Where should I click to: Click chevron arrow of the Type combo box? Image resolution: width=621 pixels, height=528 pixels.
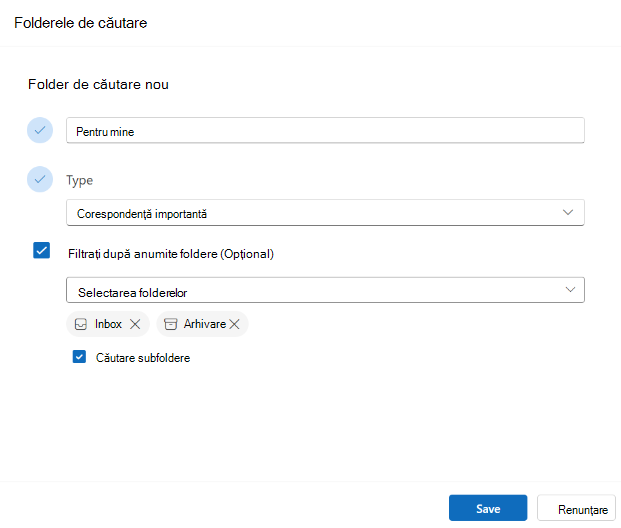[x=568, y=213]
